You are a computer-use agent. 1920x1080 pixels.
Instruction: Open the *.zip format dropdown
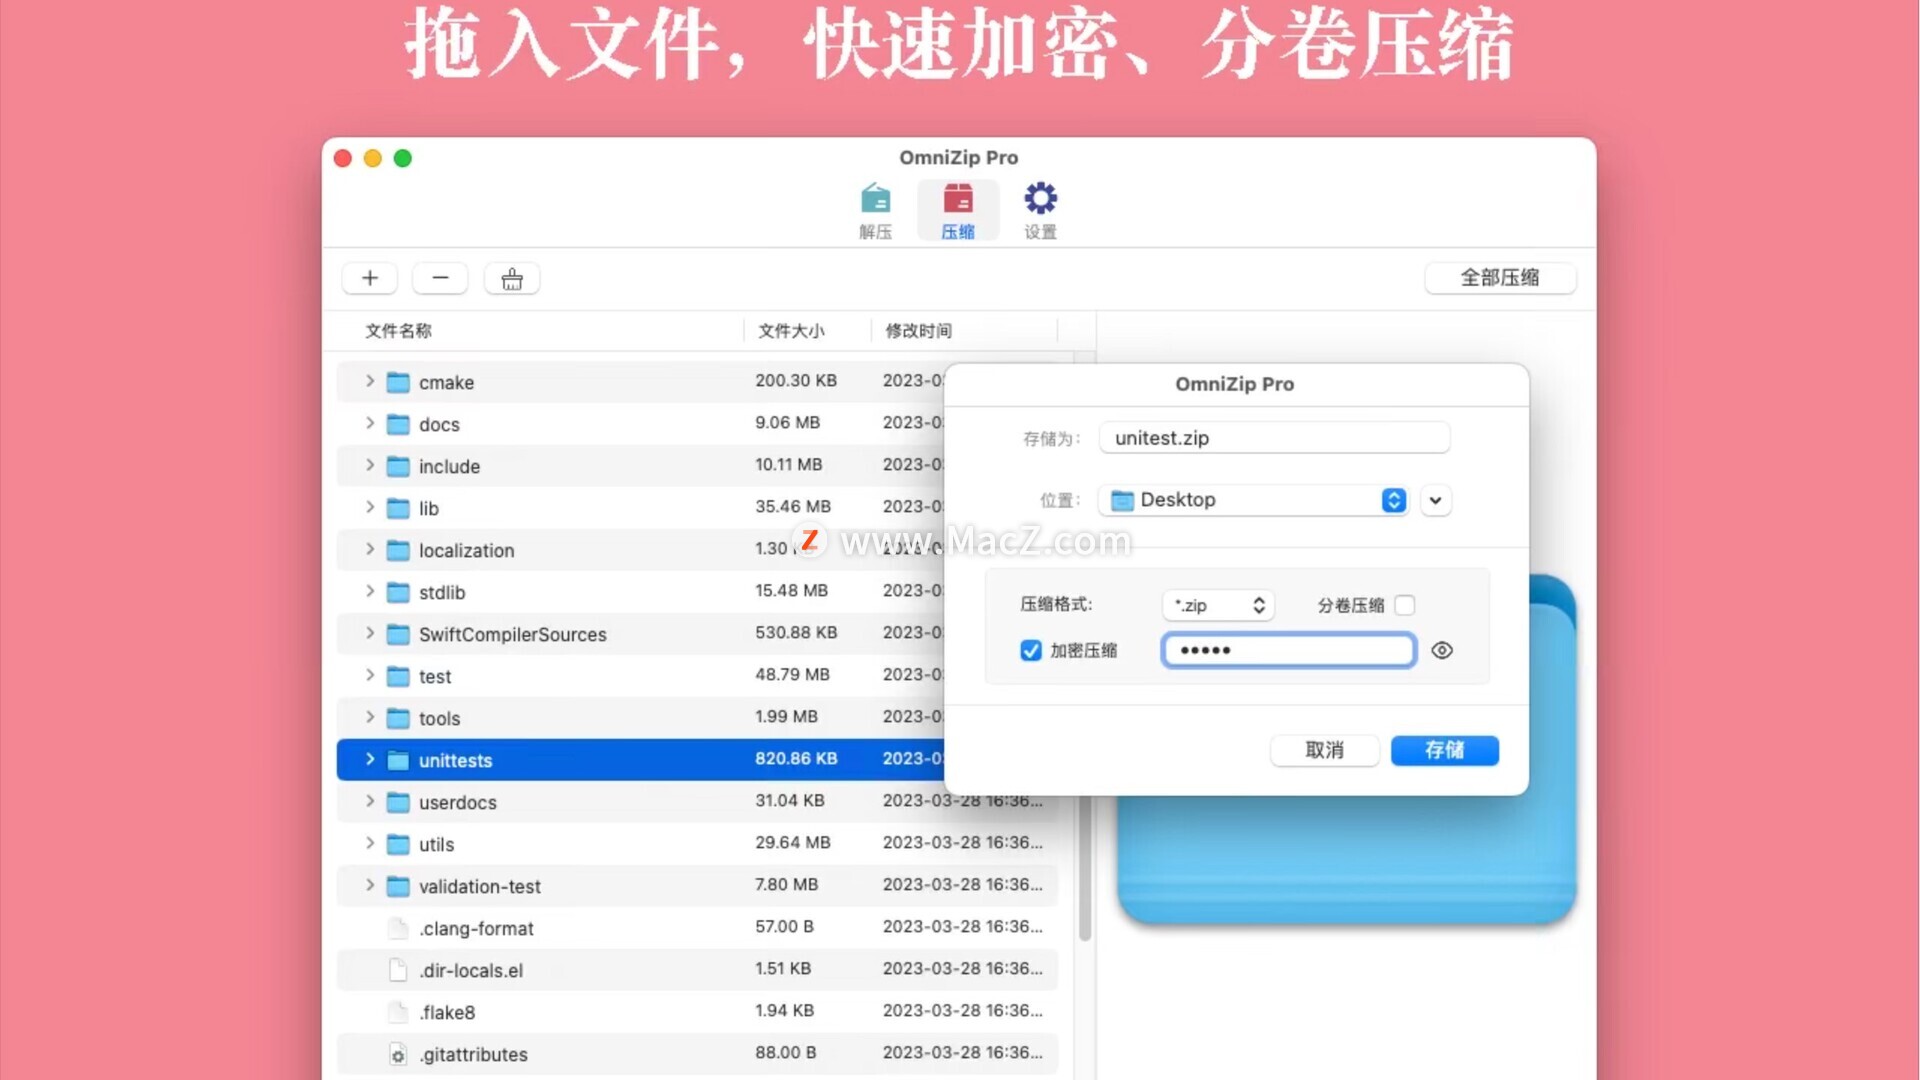[x=1218, y=605]
